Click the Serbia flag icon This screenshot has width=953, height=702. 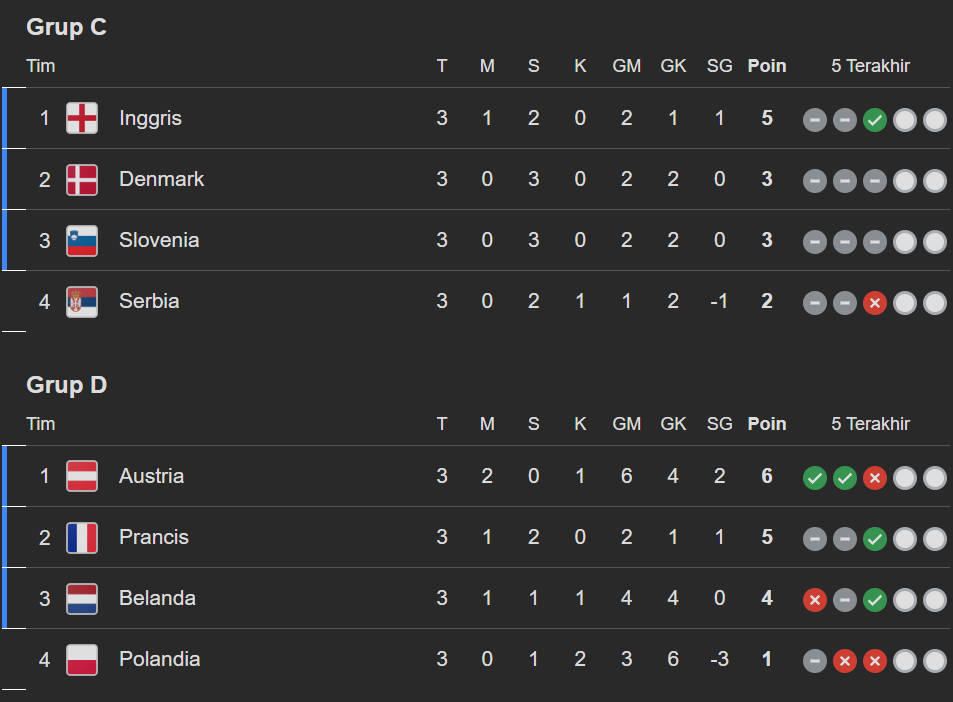click(x=82, y=301)
